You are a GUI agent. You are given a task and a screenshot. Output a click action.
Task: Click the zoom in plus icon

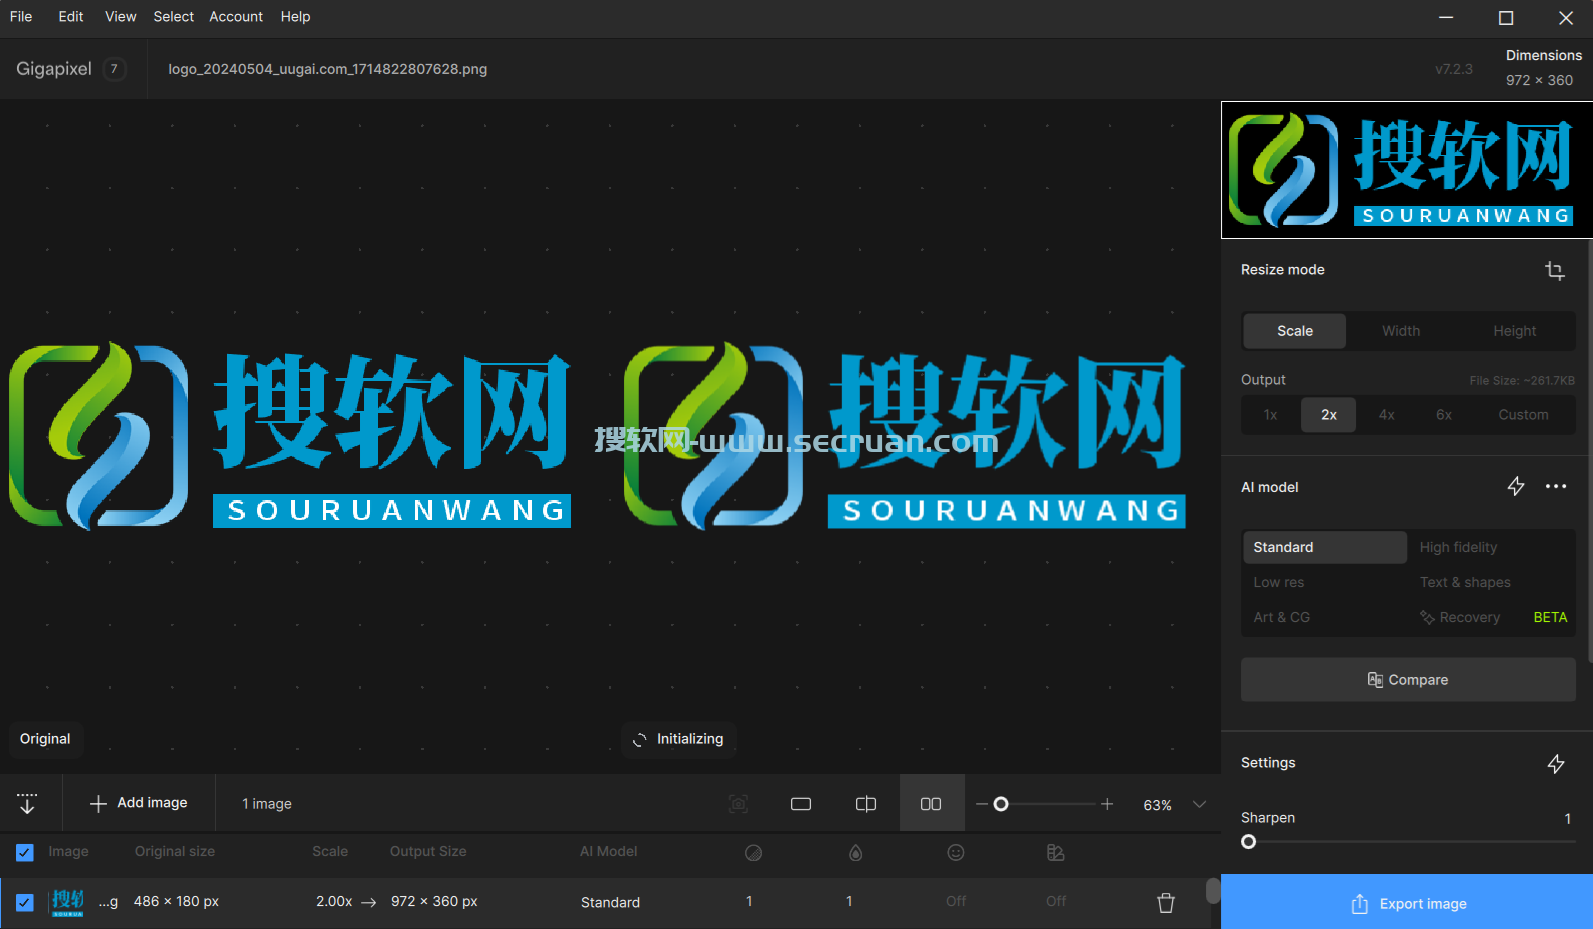pyautogui.click(x=1107, y=804)
